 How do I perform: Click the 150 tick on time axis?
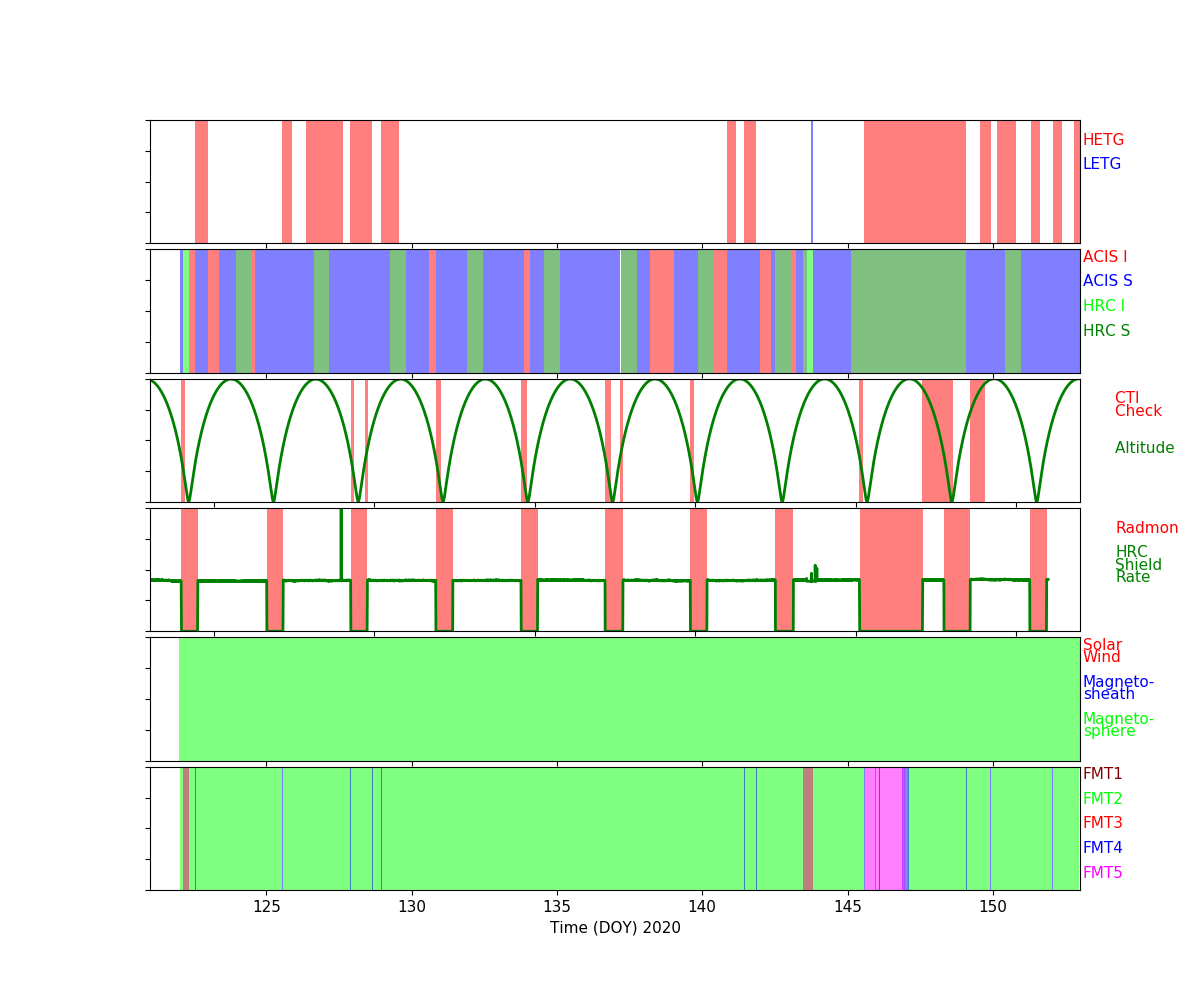point(992,907)
